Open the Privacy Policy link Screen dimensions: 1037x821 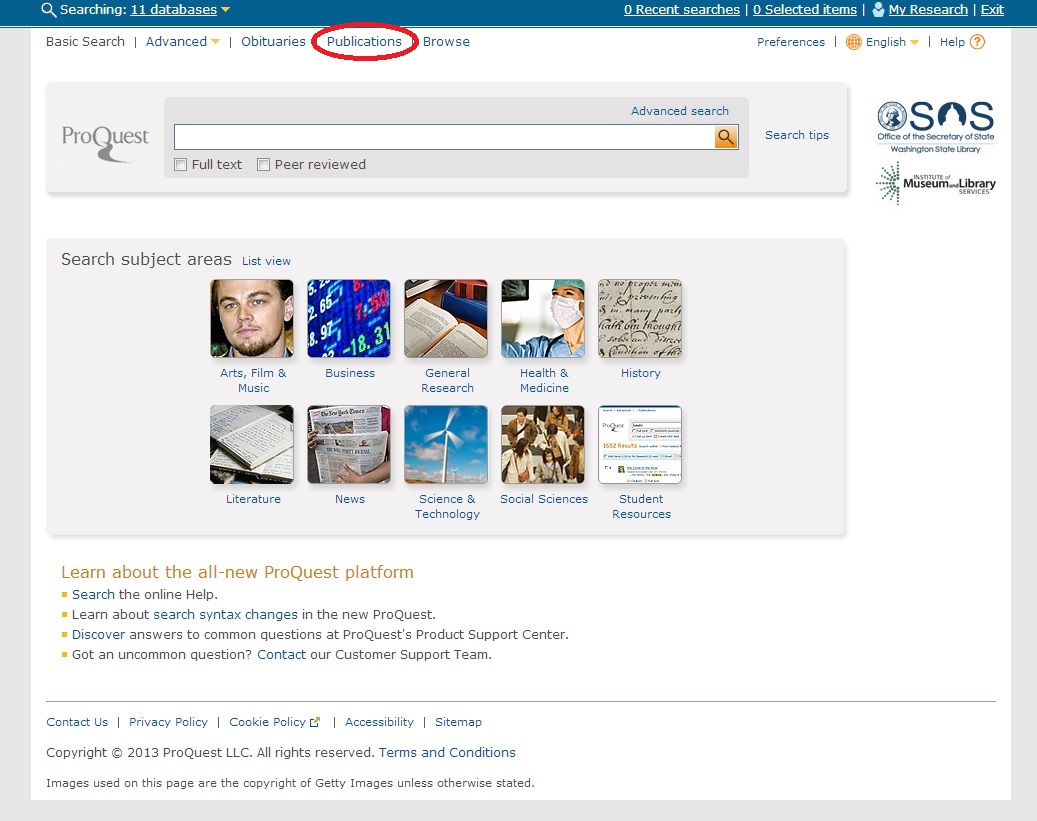pos(169,722)
